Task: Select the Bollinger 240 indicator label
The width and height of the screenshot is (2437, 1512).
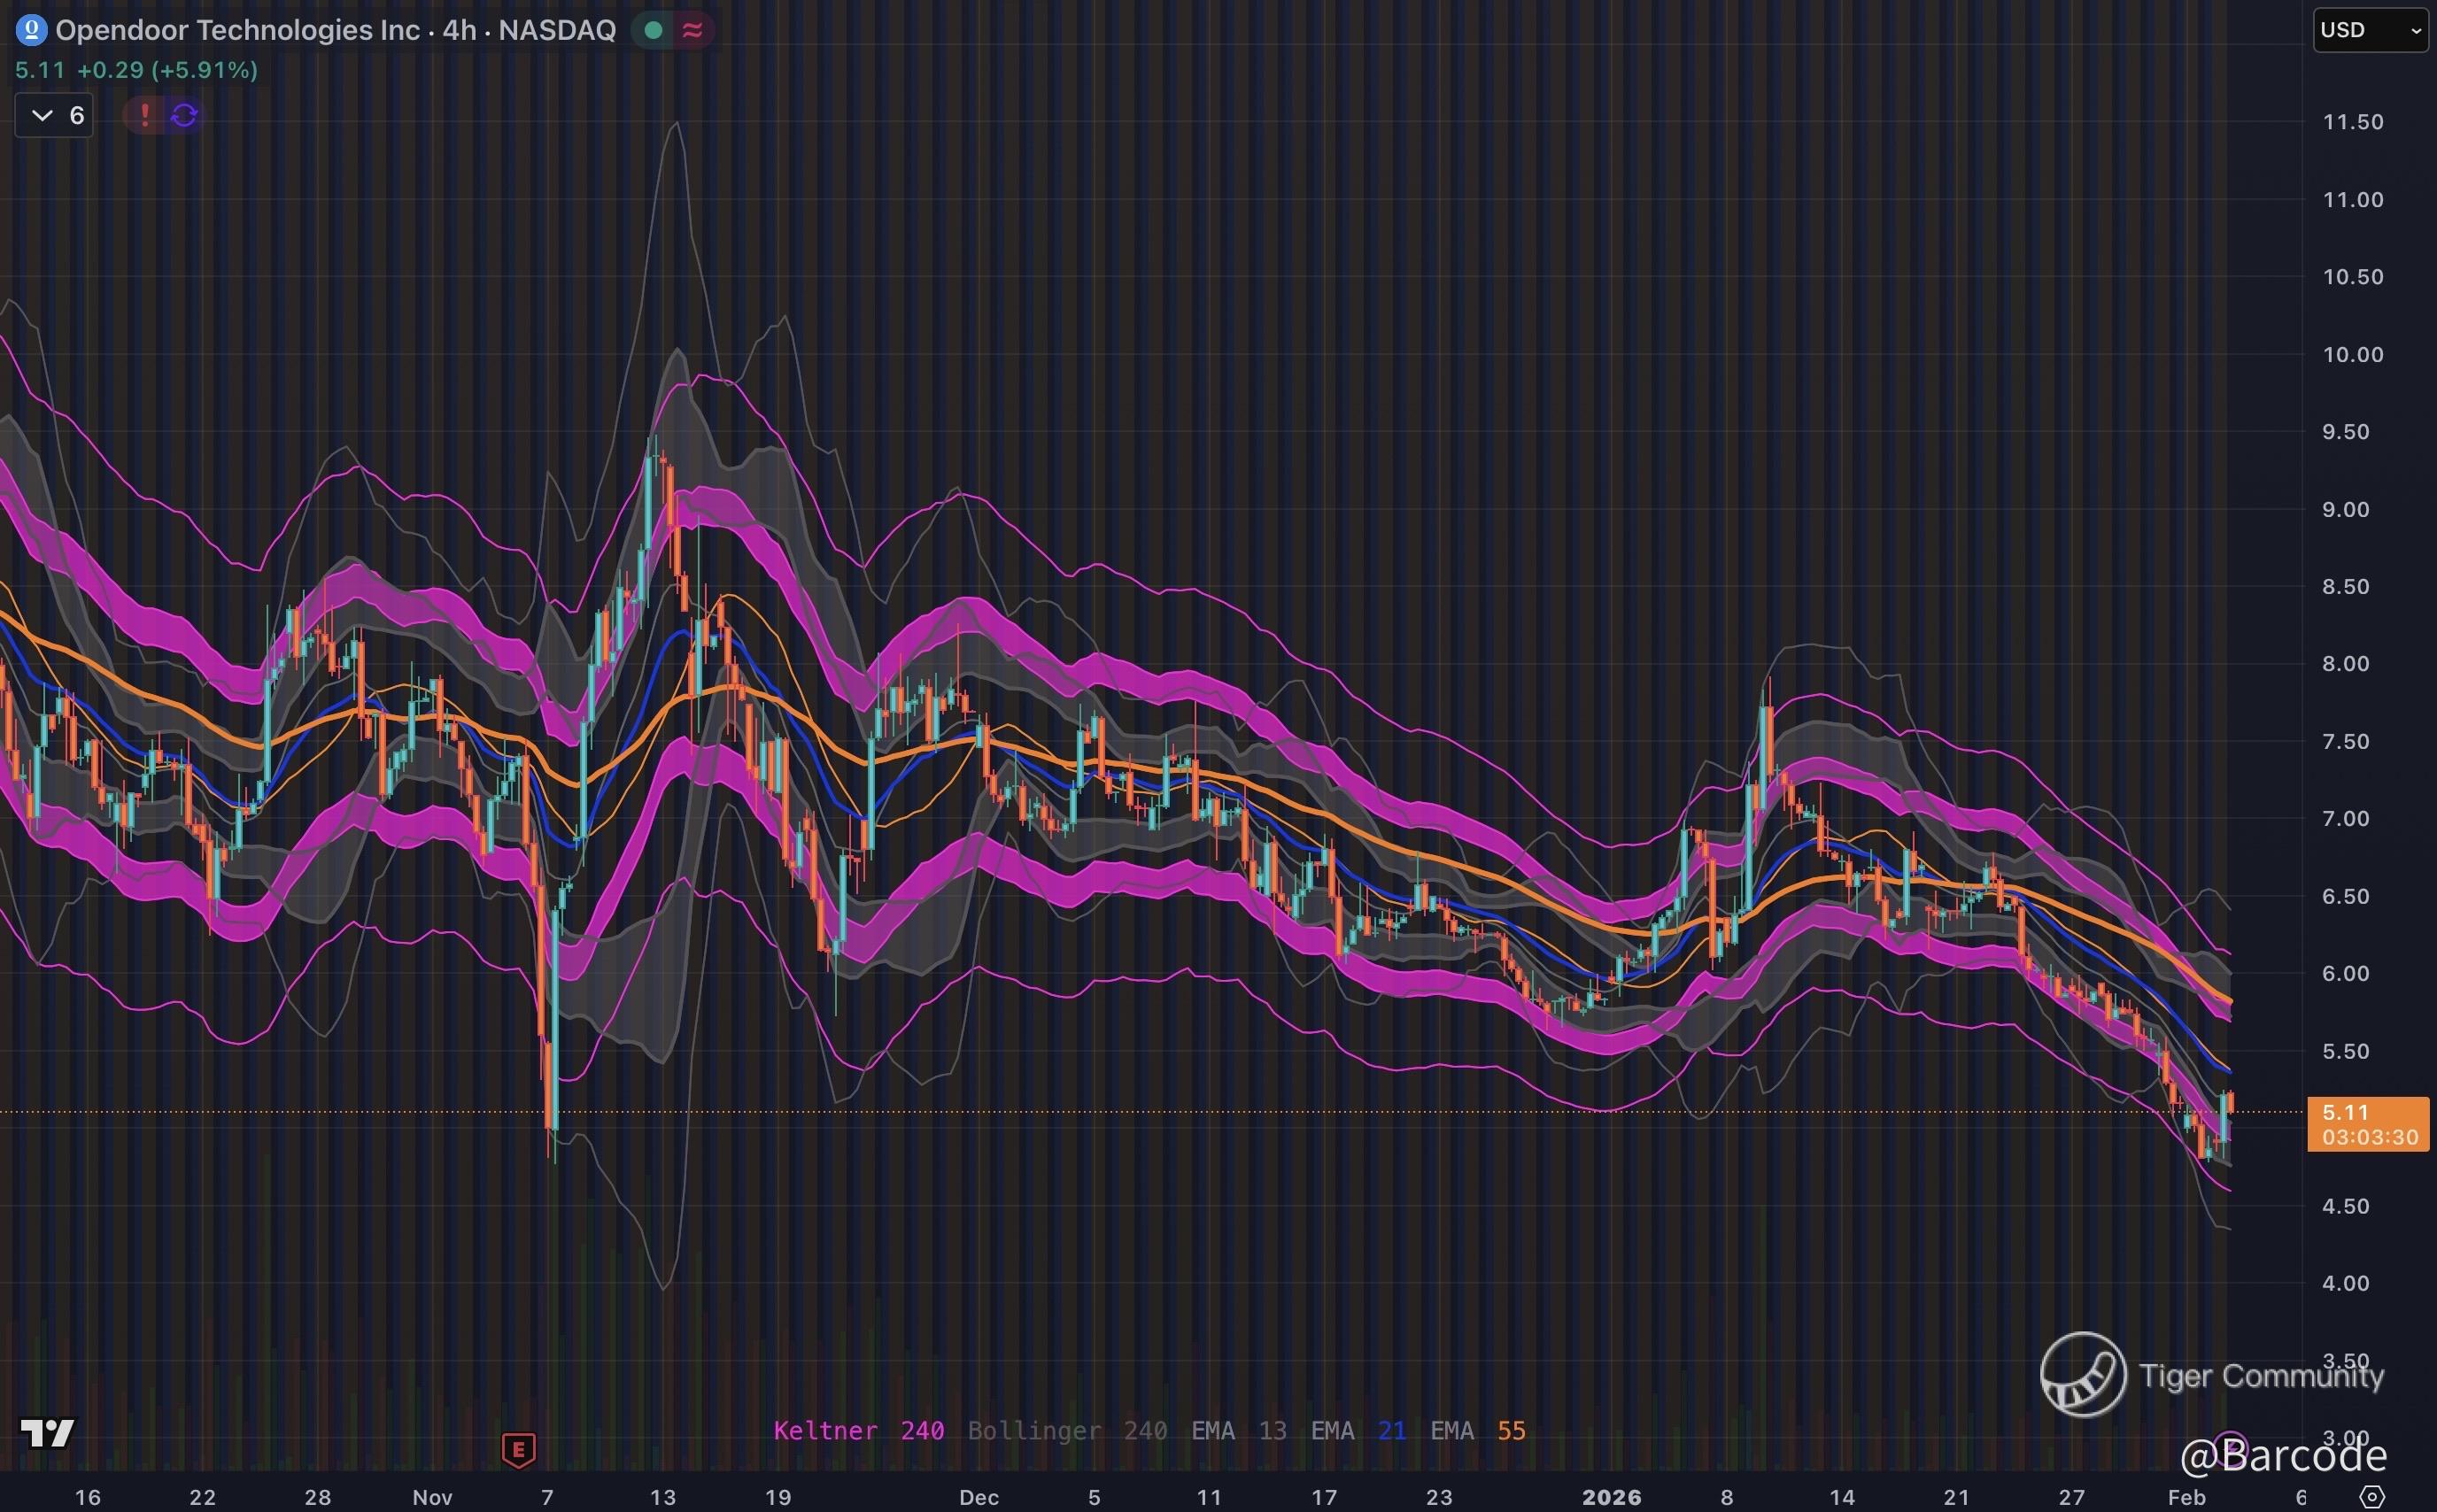Action: click(x=1066, y=1431)
